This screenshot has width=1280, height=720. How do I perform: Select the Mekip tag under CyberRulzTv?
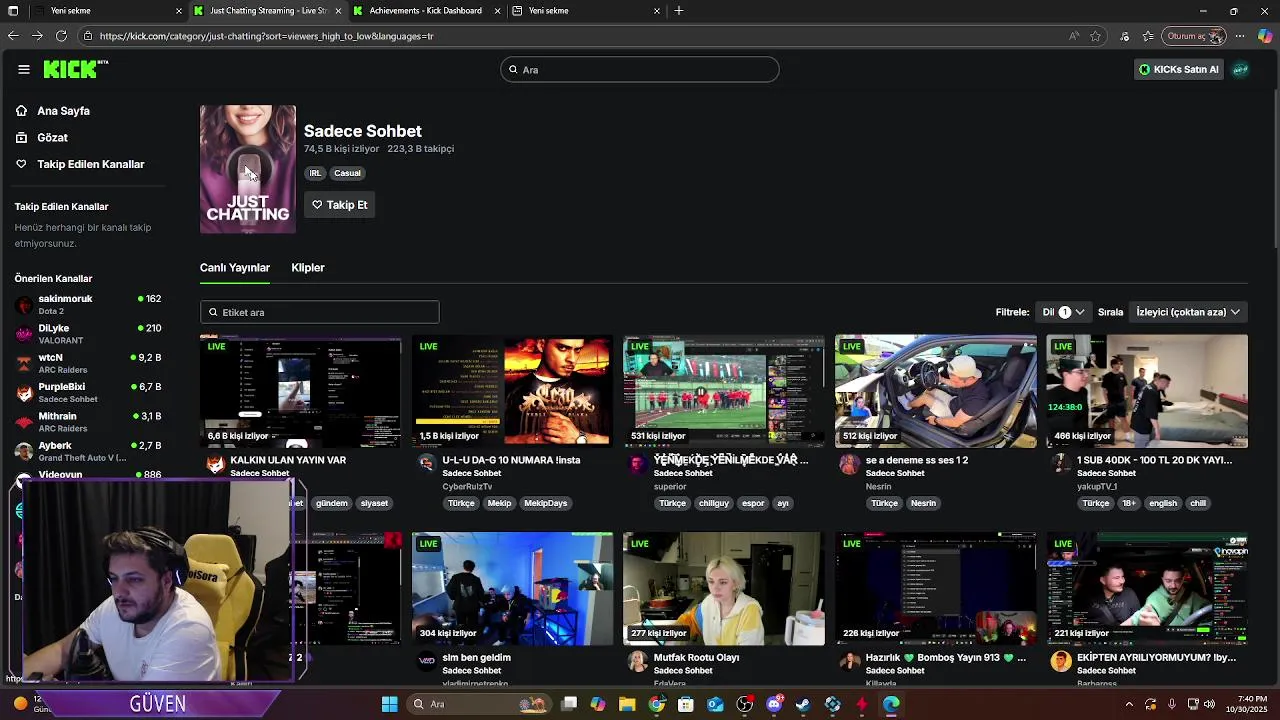pyautogui.click(x=499, y=503)
